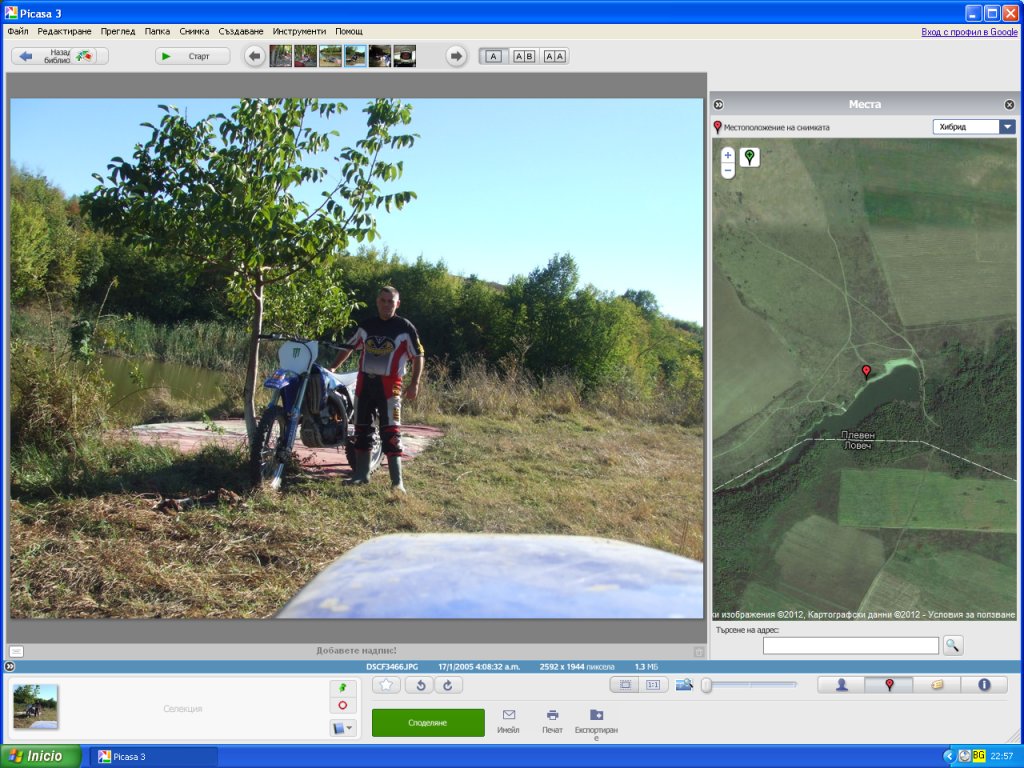The width and height of the screenshot is (1024, 768).
Task: Clear the selection tray red circle
Action: coord(343,705)
